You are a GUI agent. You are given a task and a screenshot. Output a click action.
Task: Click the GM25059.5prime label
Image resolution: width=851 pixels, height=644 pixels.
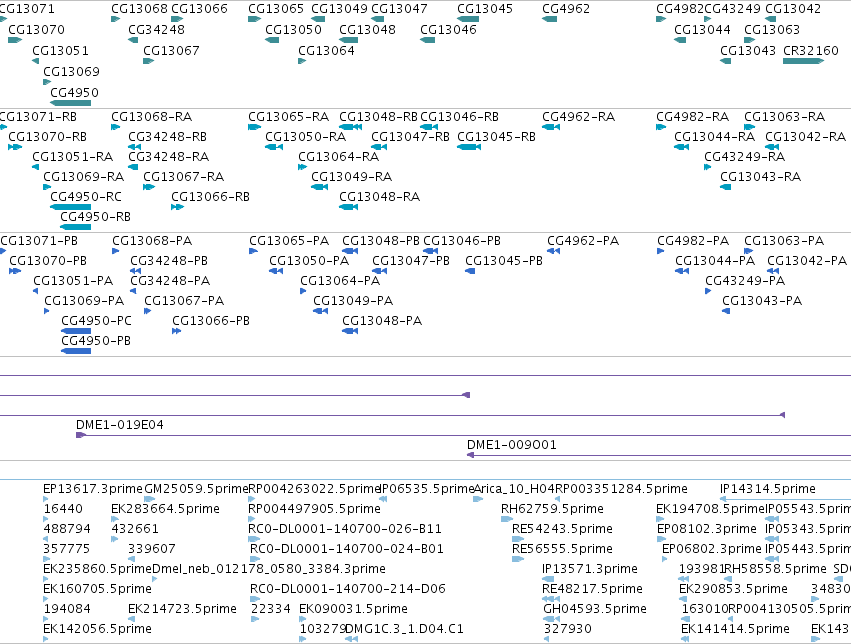[196, 489]
